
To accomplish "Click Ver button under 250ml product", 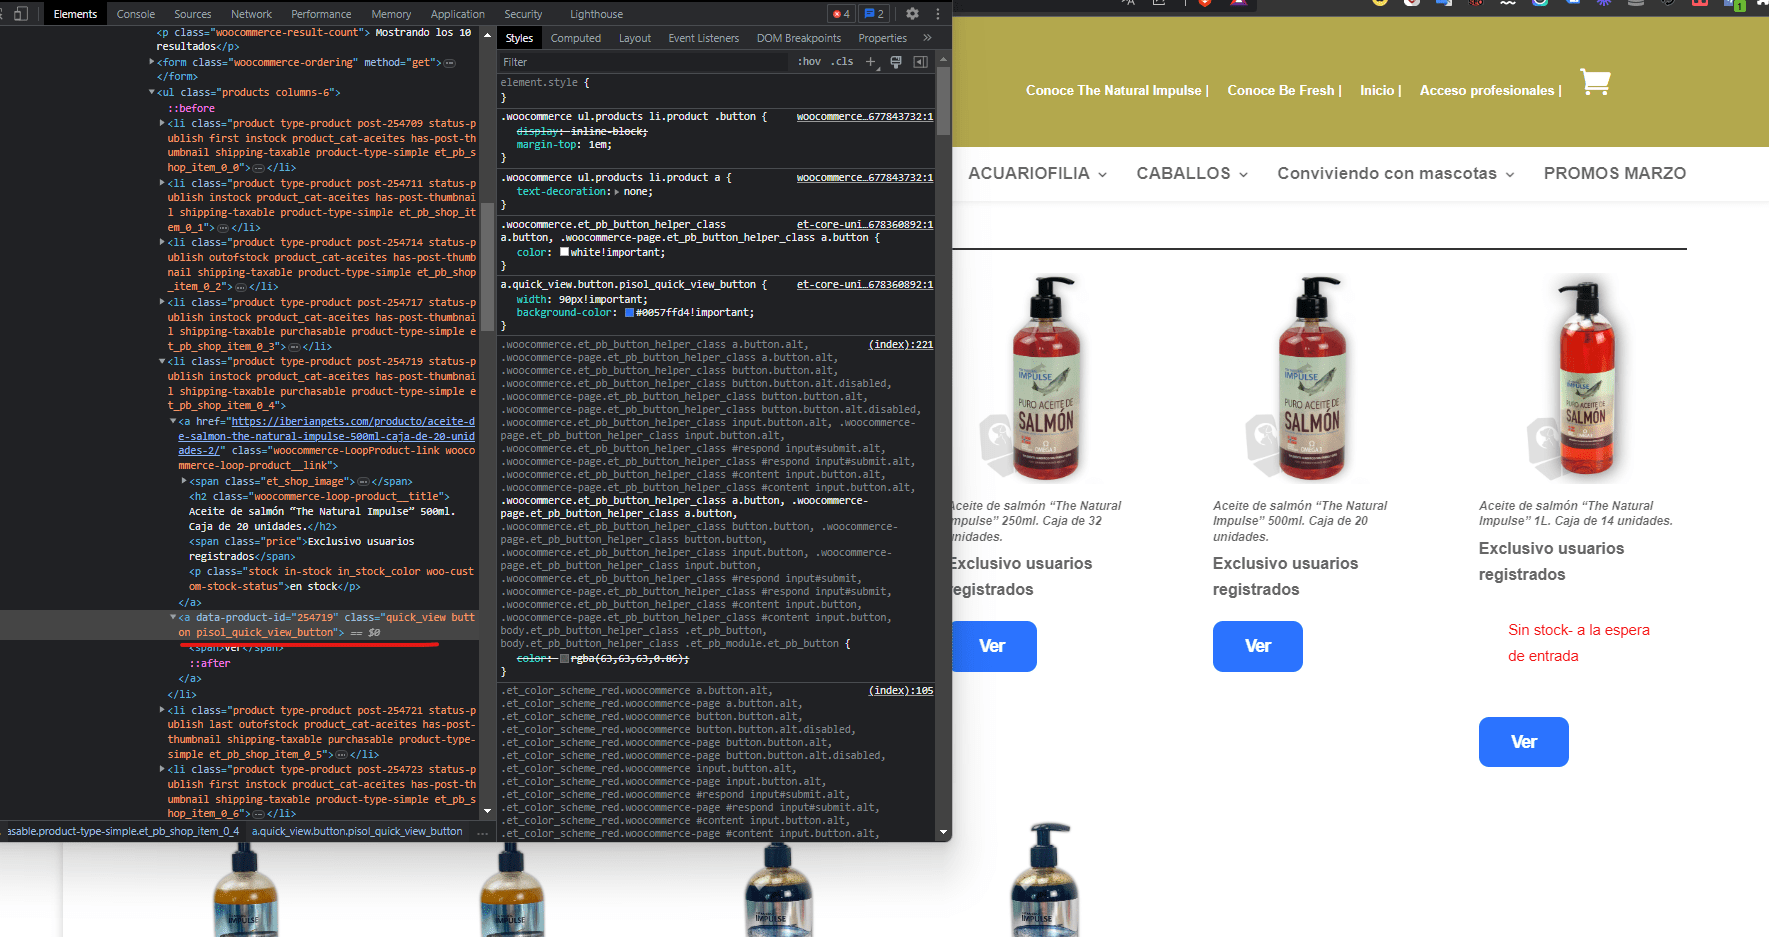I will (993, 646).
